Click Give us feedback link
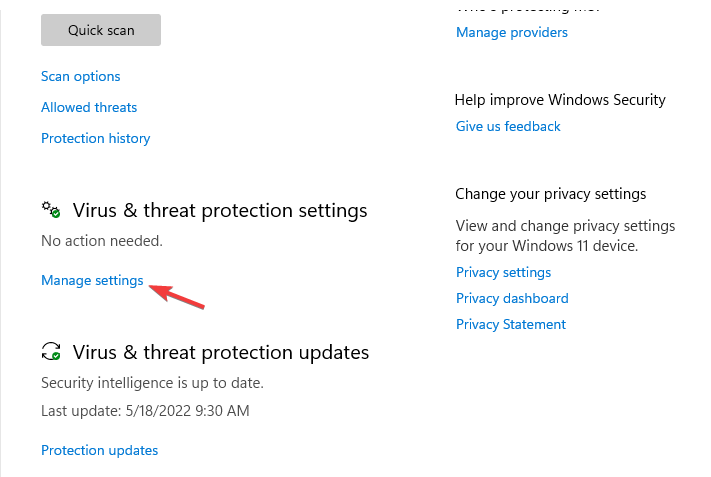This screenshot has height=477, width=711. pyautogui.click(x=508, y=127)
